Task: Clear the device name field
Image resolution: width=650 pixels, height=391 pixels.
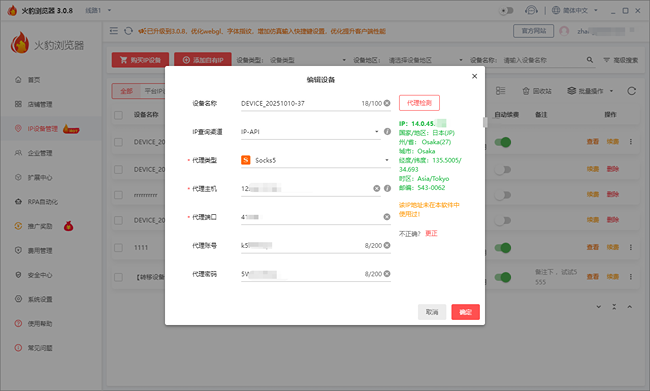Action: pyautogui.click(x=387, y=103)
